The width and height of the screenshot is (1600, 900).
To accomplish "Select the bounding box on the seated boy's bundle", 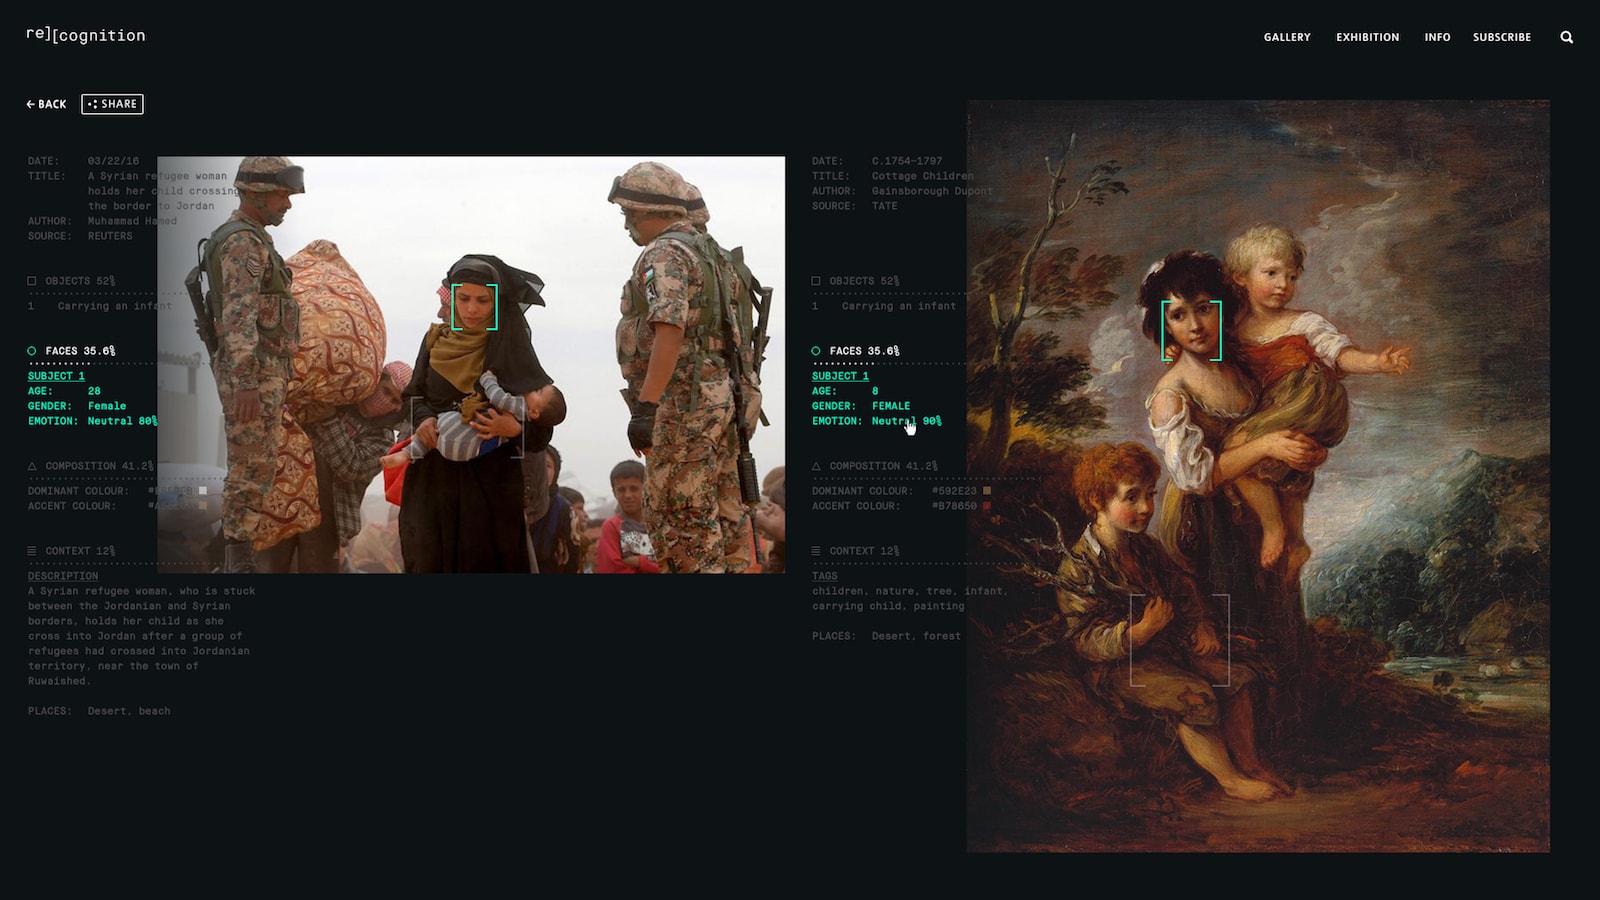I will tap(1179, 640).
